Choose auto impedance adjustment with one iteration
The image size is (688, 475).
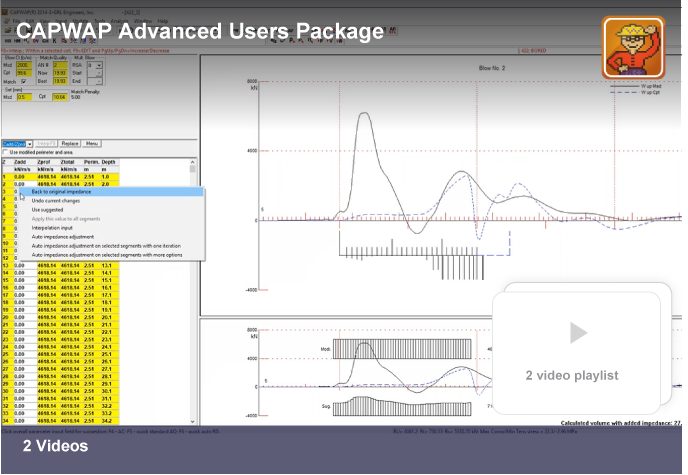[111, 246]
